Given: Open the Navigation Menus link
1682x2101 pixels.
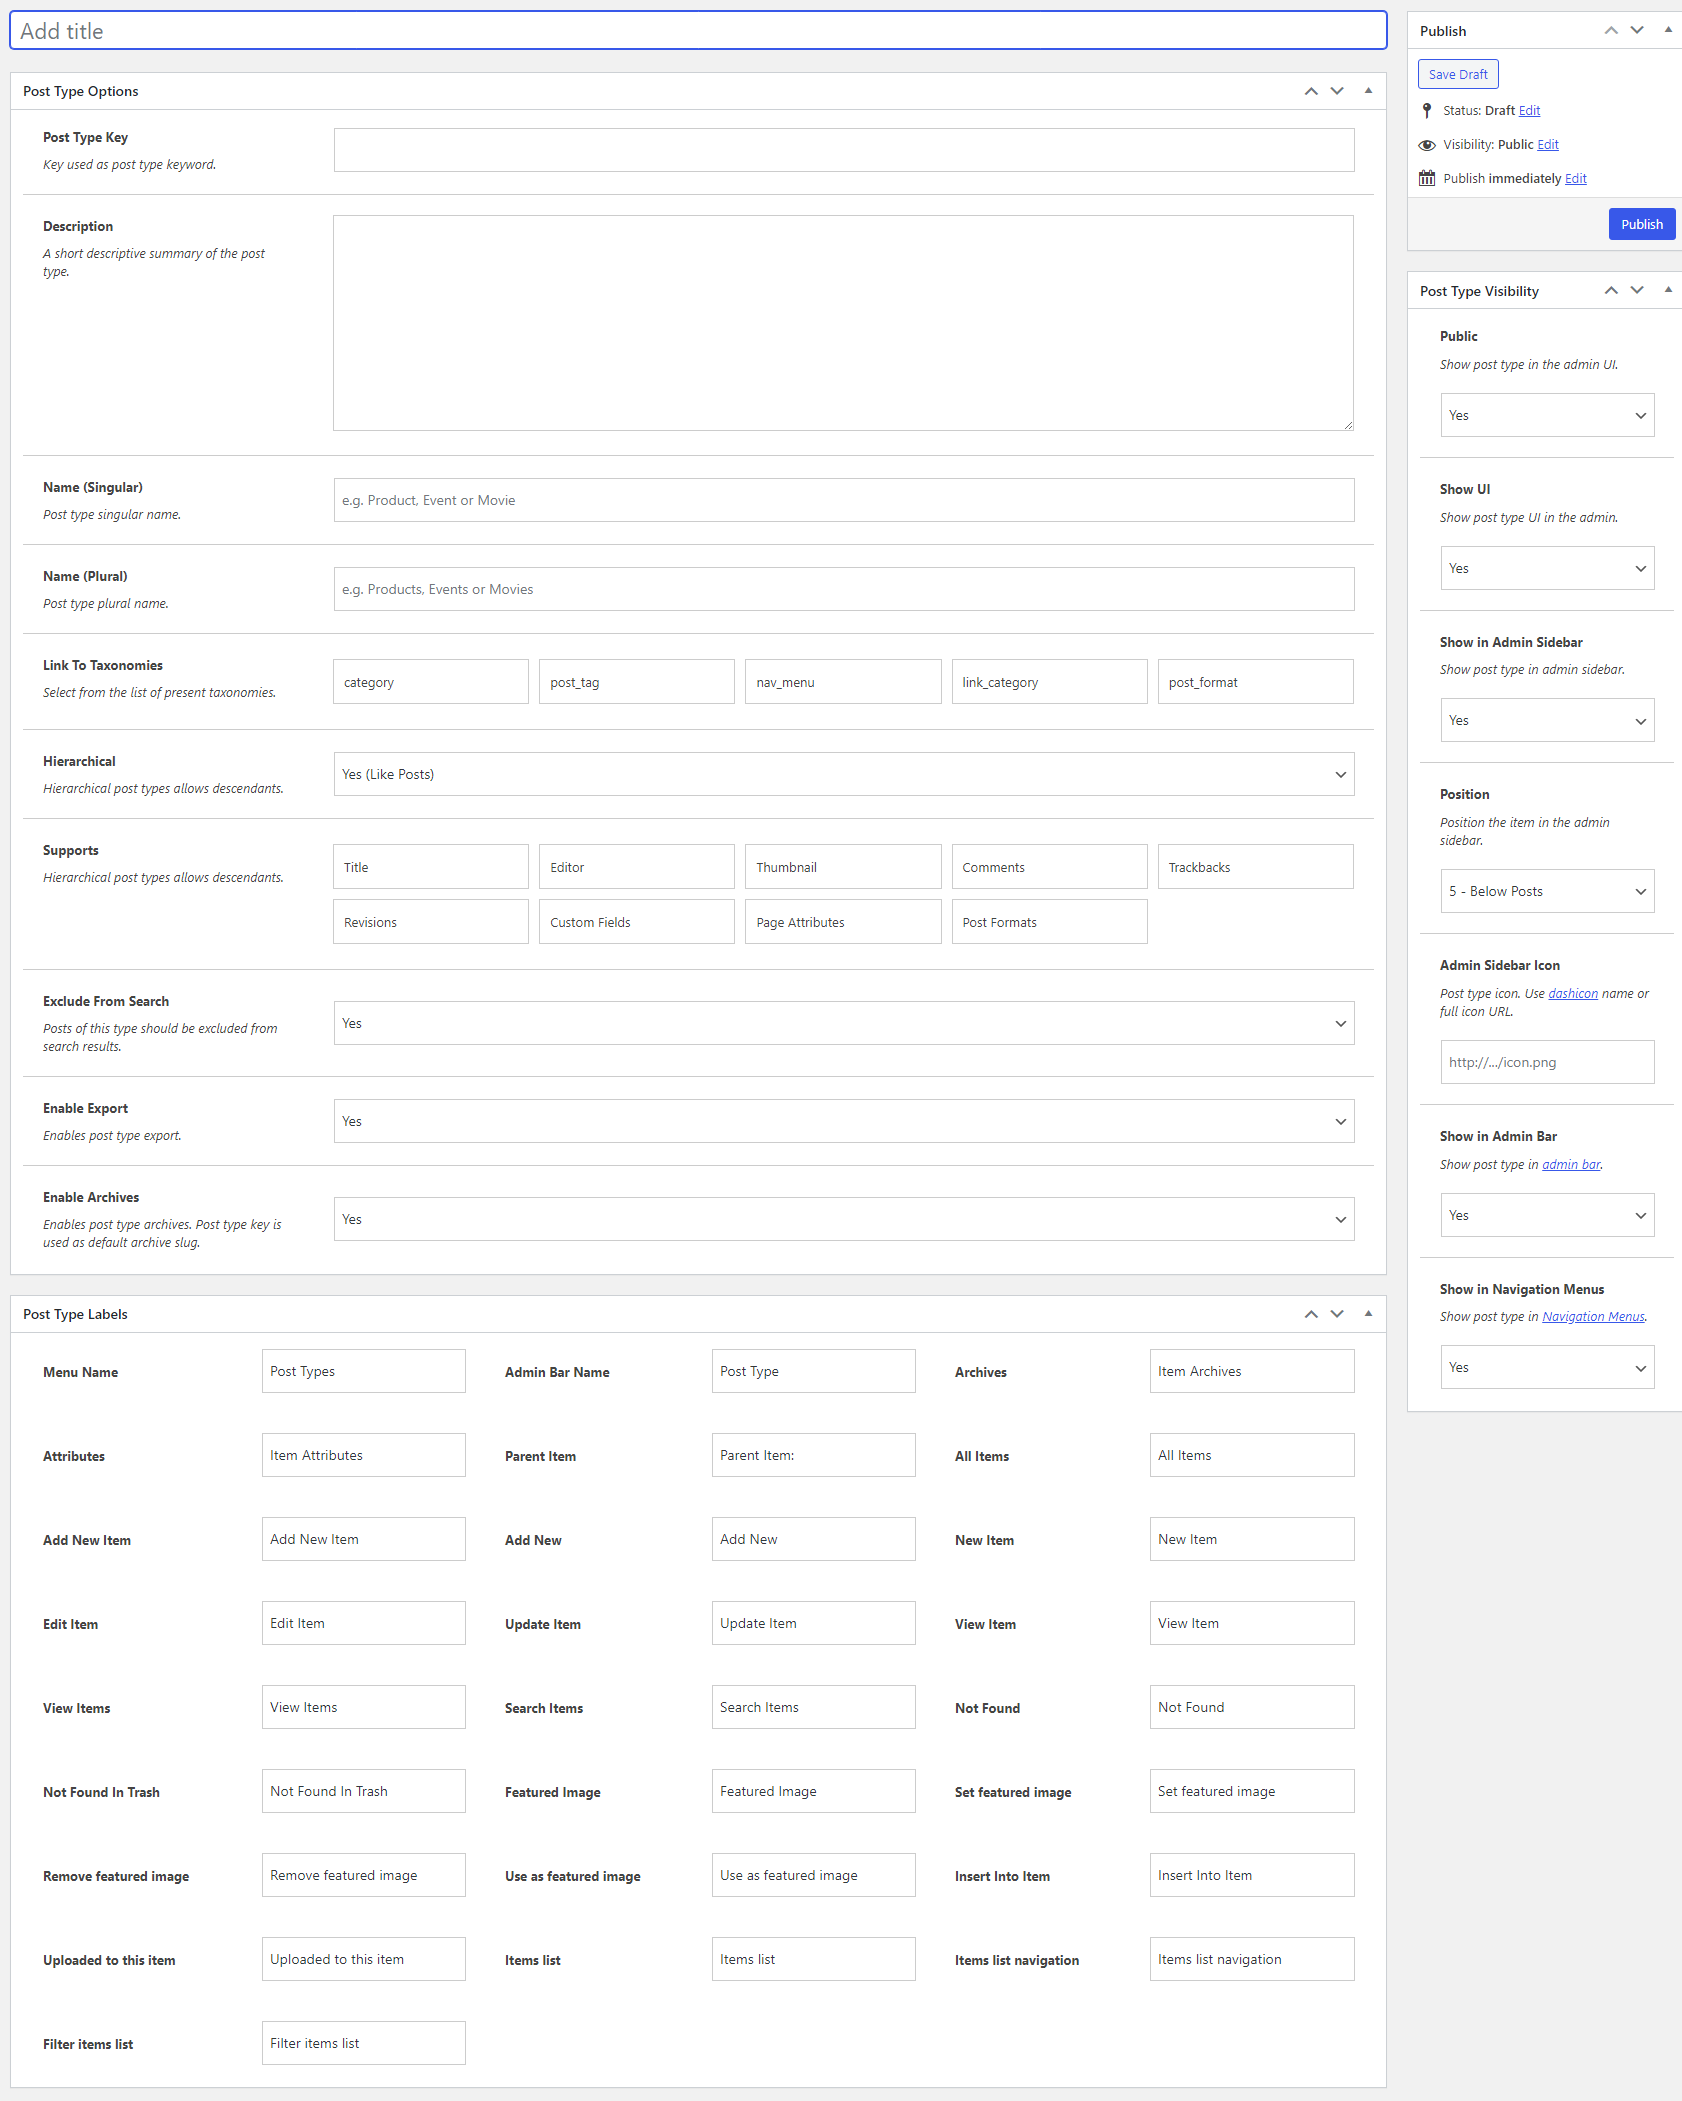Looking at the screenshot, I should tap(1593, 1317).
